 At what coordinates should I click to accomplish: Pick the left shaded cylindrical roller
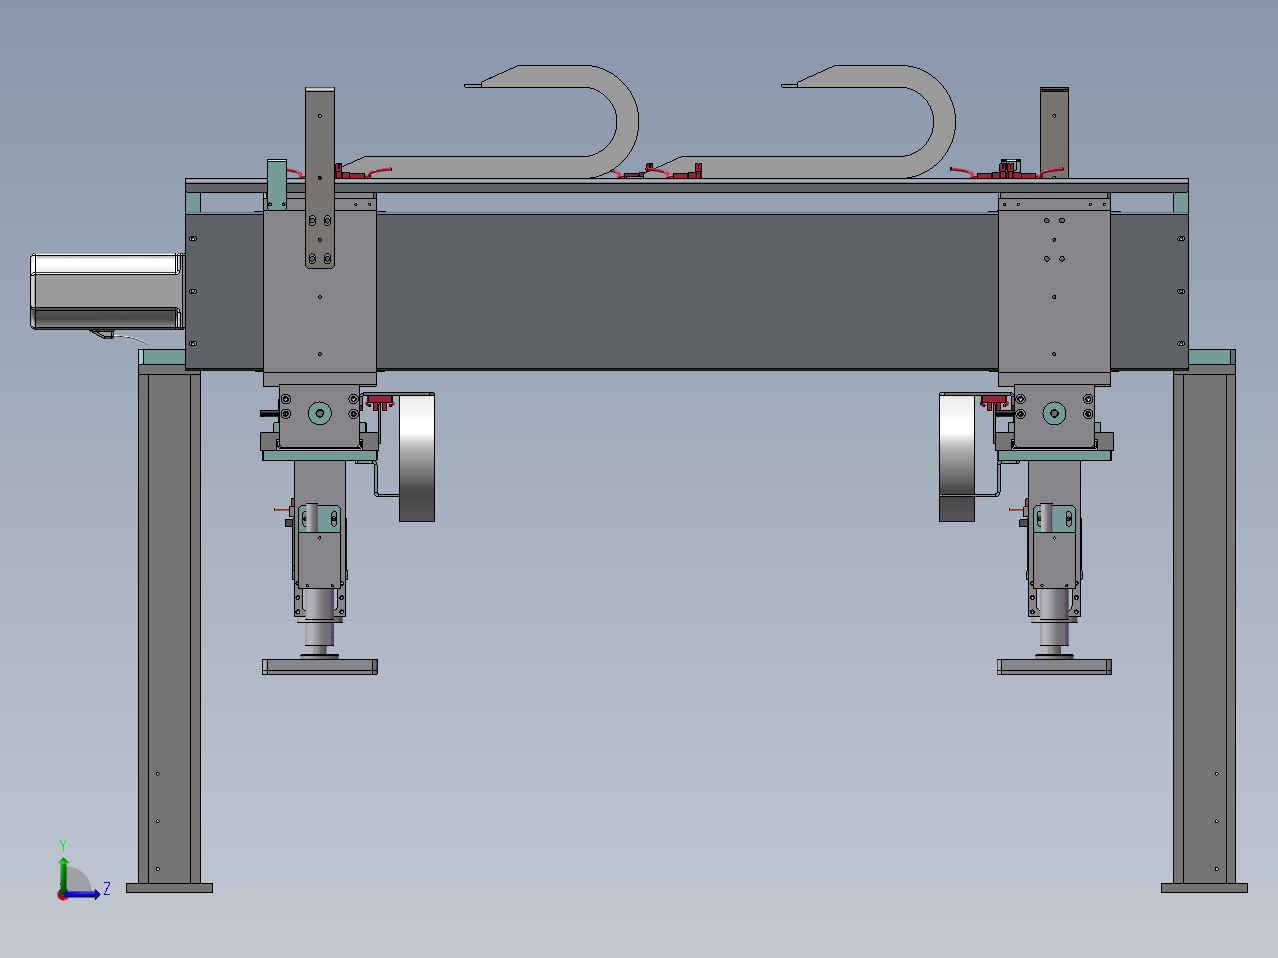417,458
